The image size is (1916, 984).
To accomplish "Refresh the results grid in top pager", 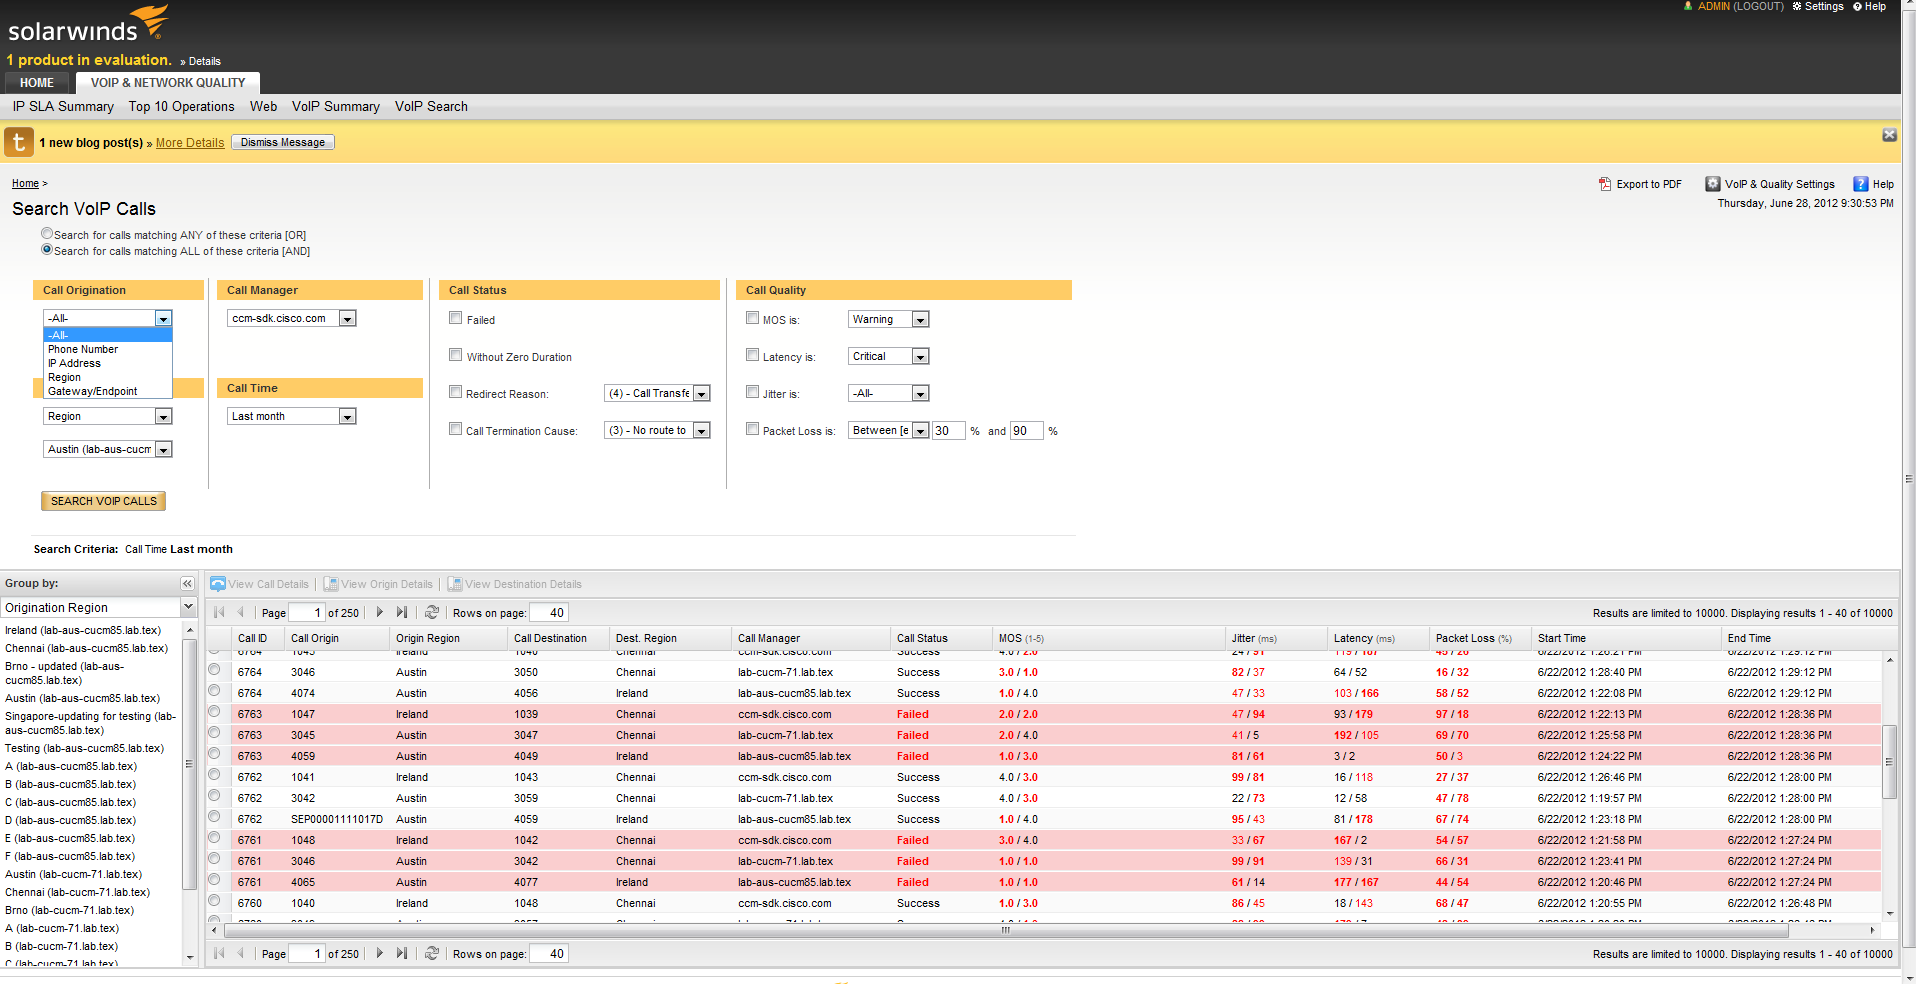I will coord(432,613).
